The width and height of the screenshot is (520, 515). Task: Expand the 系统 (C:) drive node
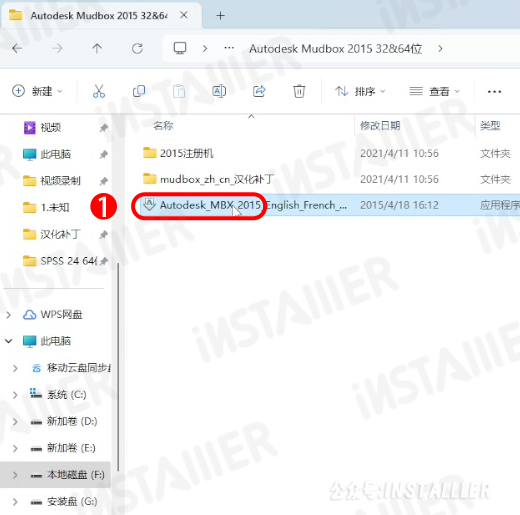pos(15,395)
